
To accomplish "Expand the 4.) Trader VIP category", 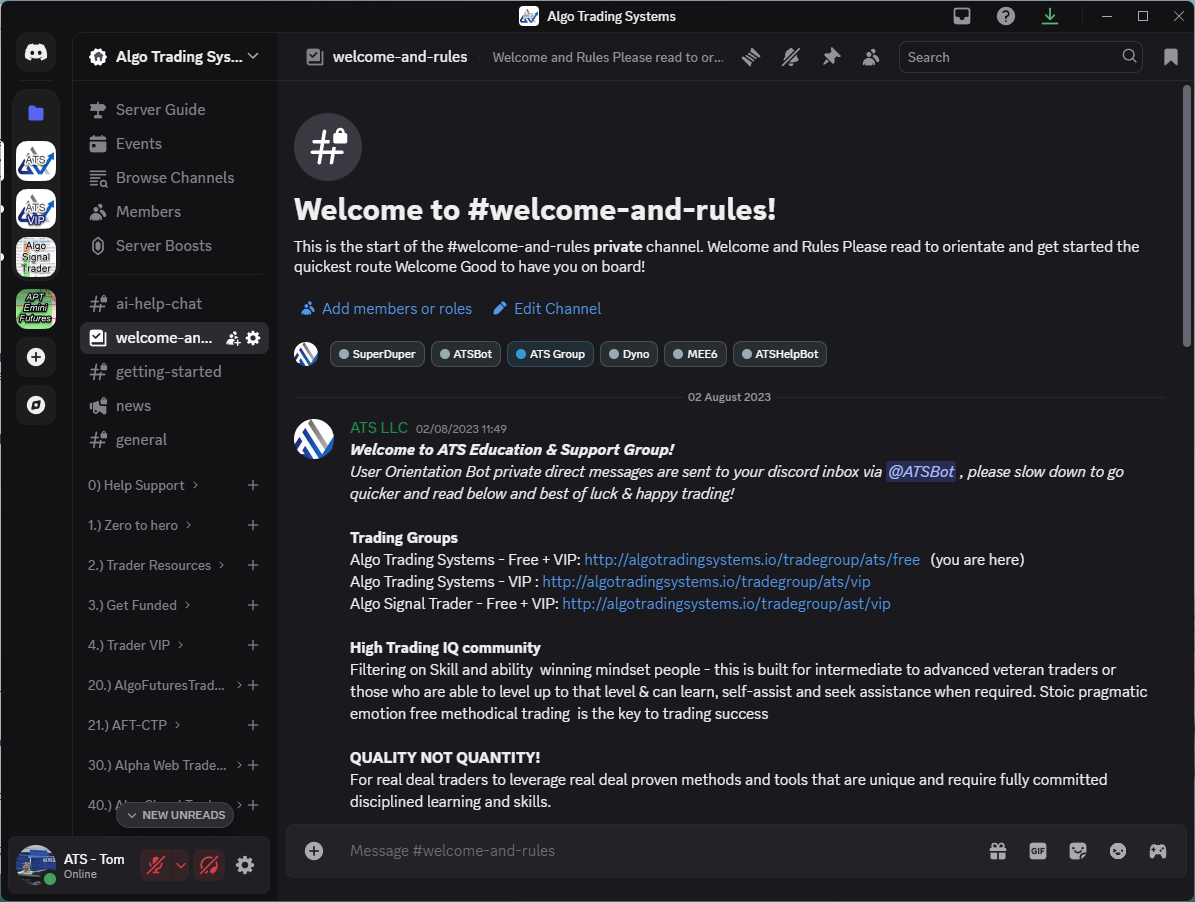I will tap(136, 645).
